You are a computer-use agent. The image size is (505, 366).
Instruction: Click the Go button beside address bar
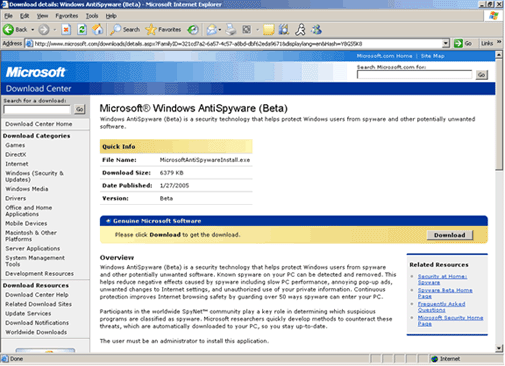pos(463,43)
